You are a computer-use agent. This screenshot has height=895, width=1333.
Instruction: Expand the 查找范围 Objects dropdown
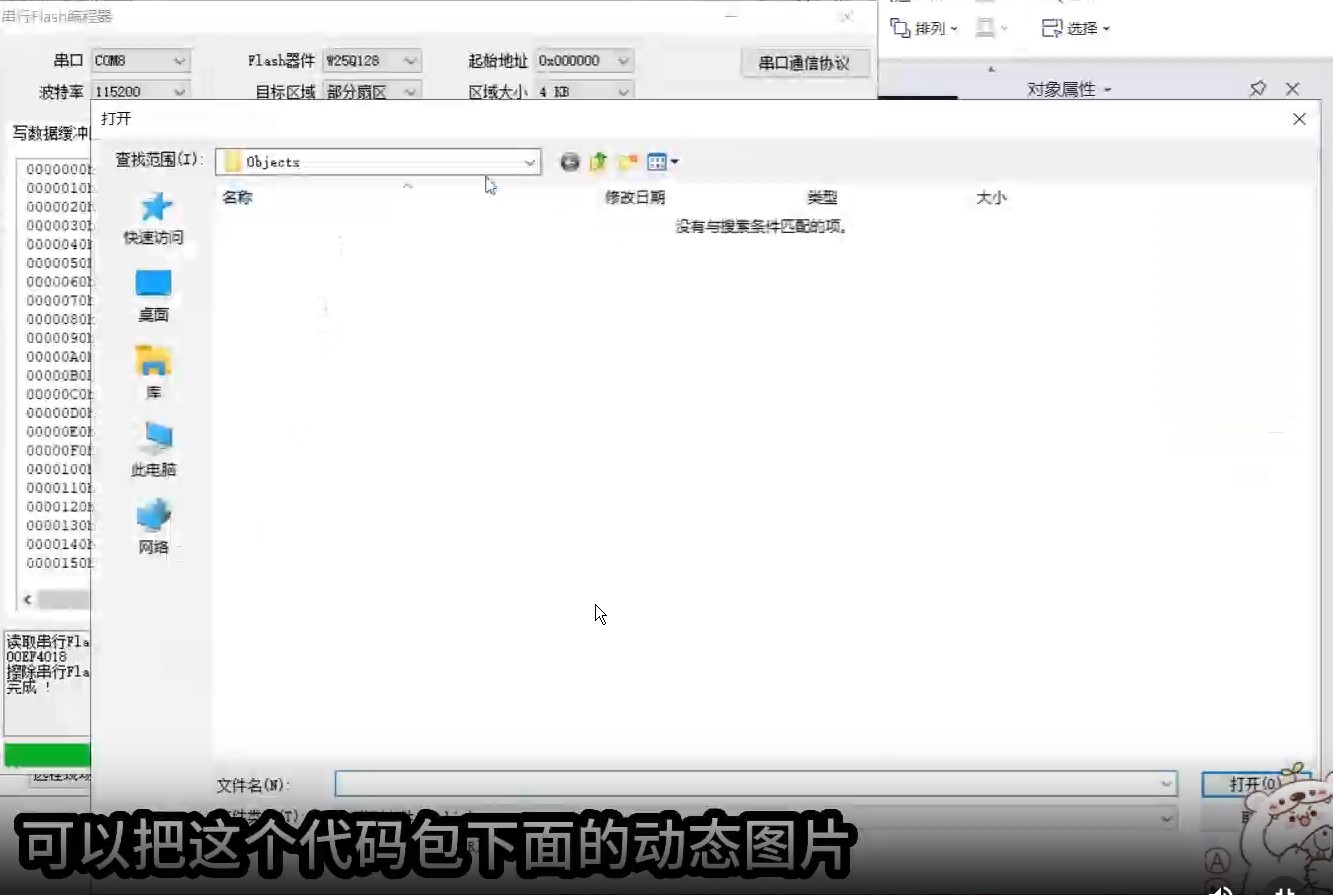point(530,162)
